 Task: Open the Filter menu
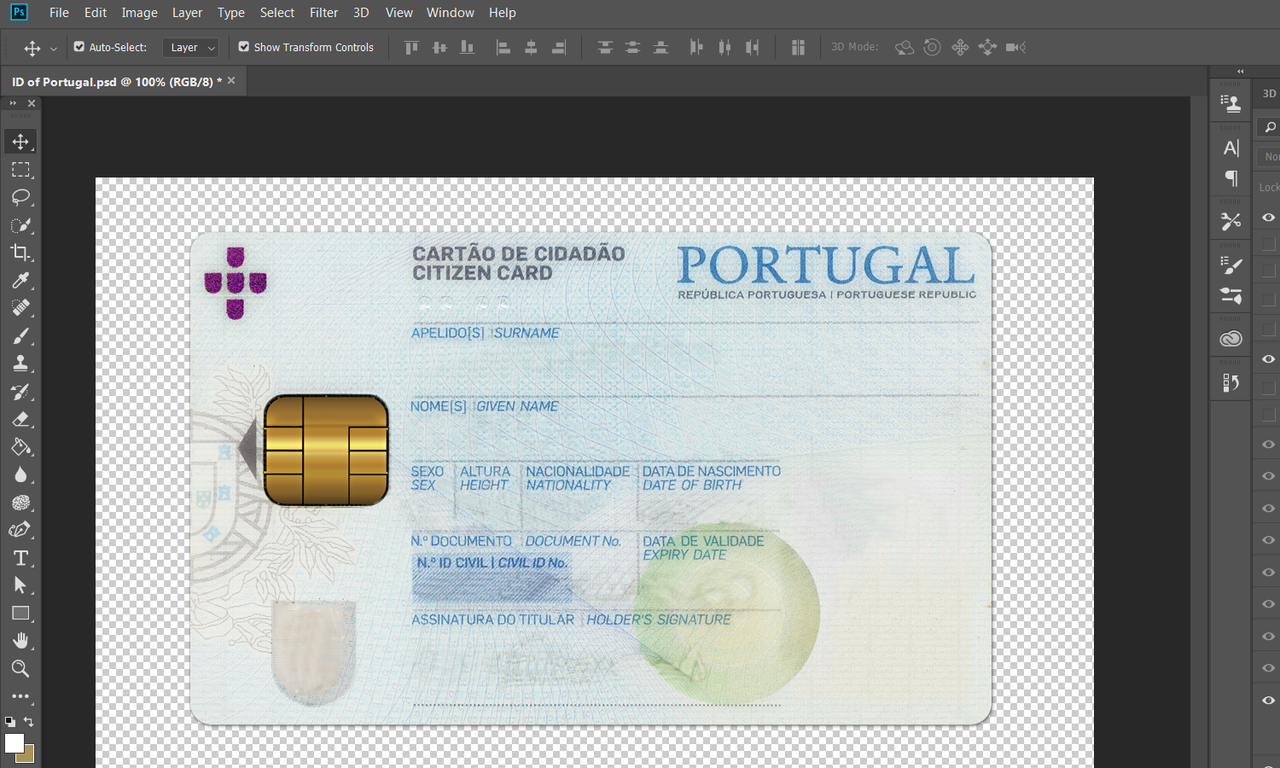324,13
